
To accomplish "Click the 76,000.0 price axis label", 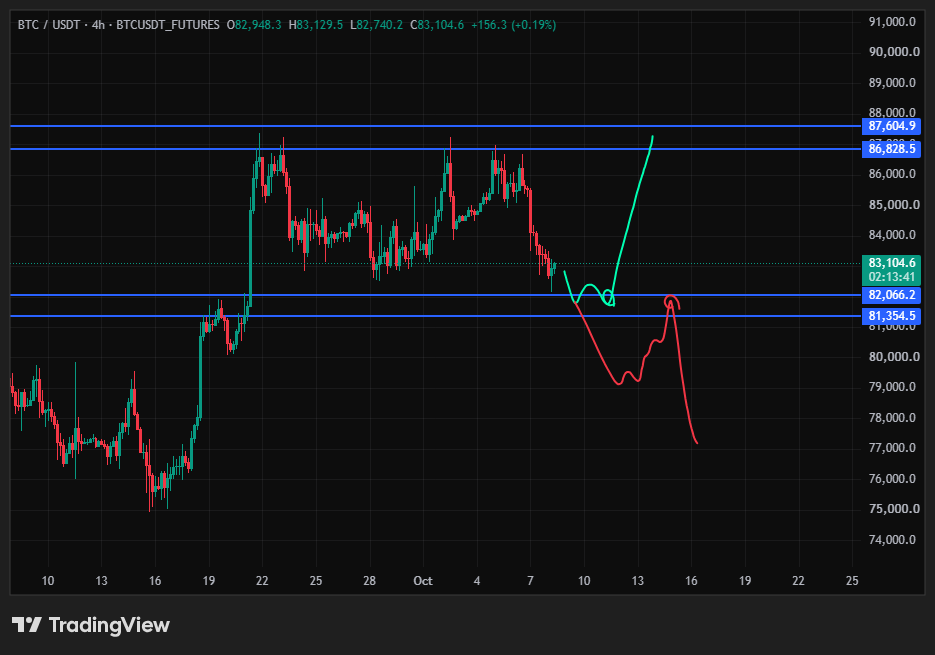I will (892, 479).
